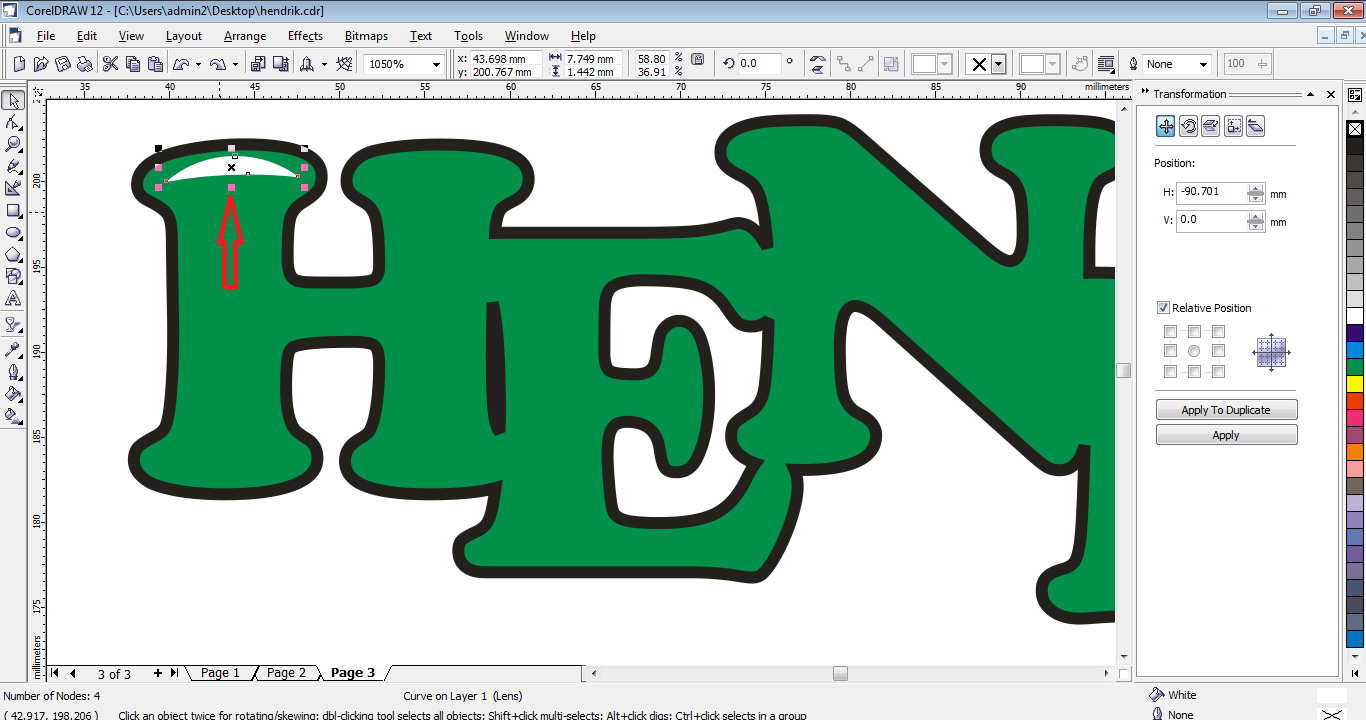Open the Size transformation icon
The image size is (1366, 720).
[x=1233, y=126]
